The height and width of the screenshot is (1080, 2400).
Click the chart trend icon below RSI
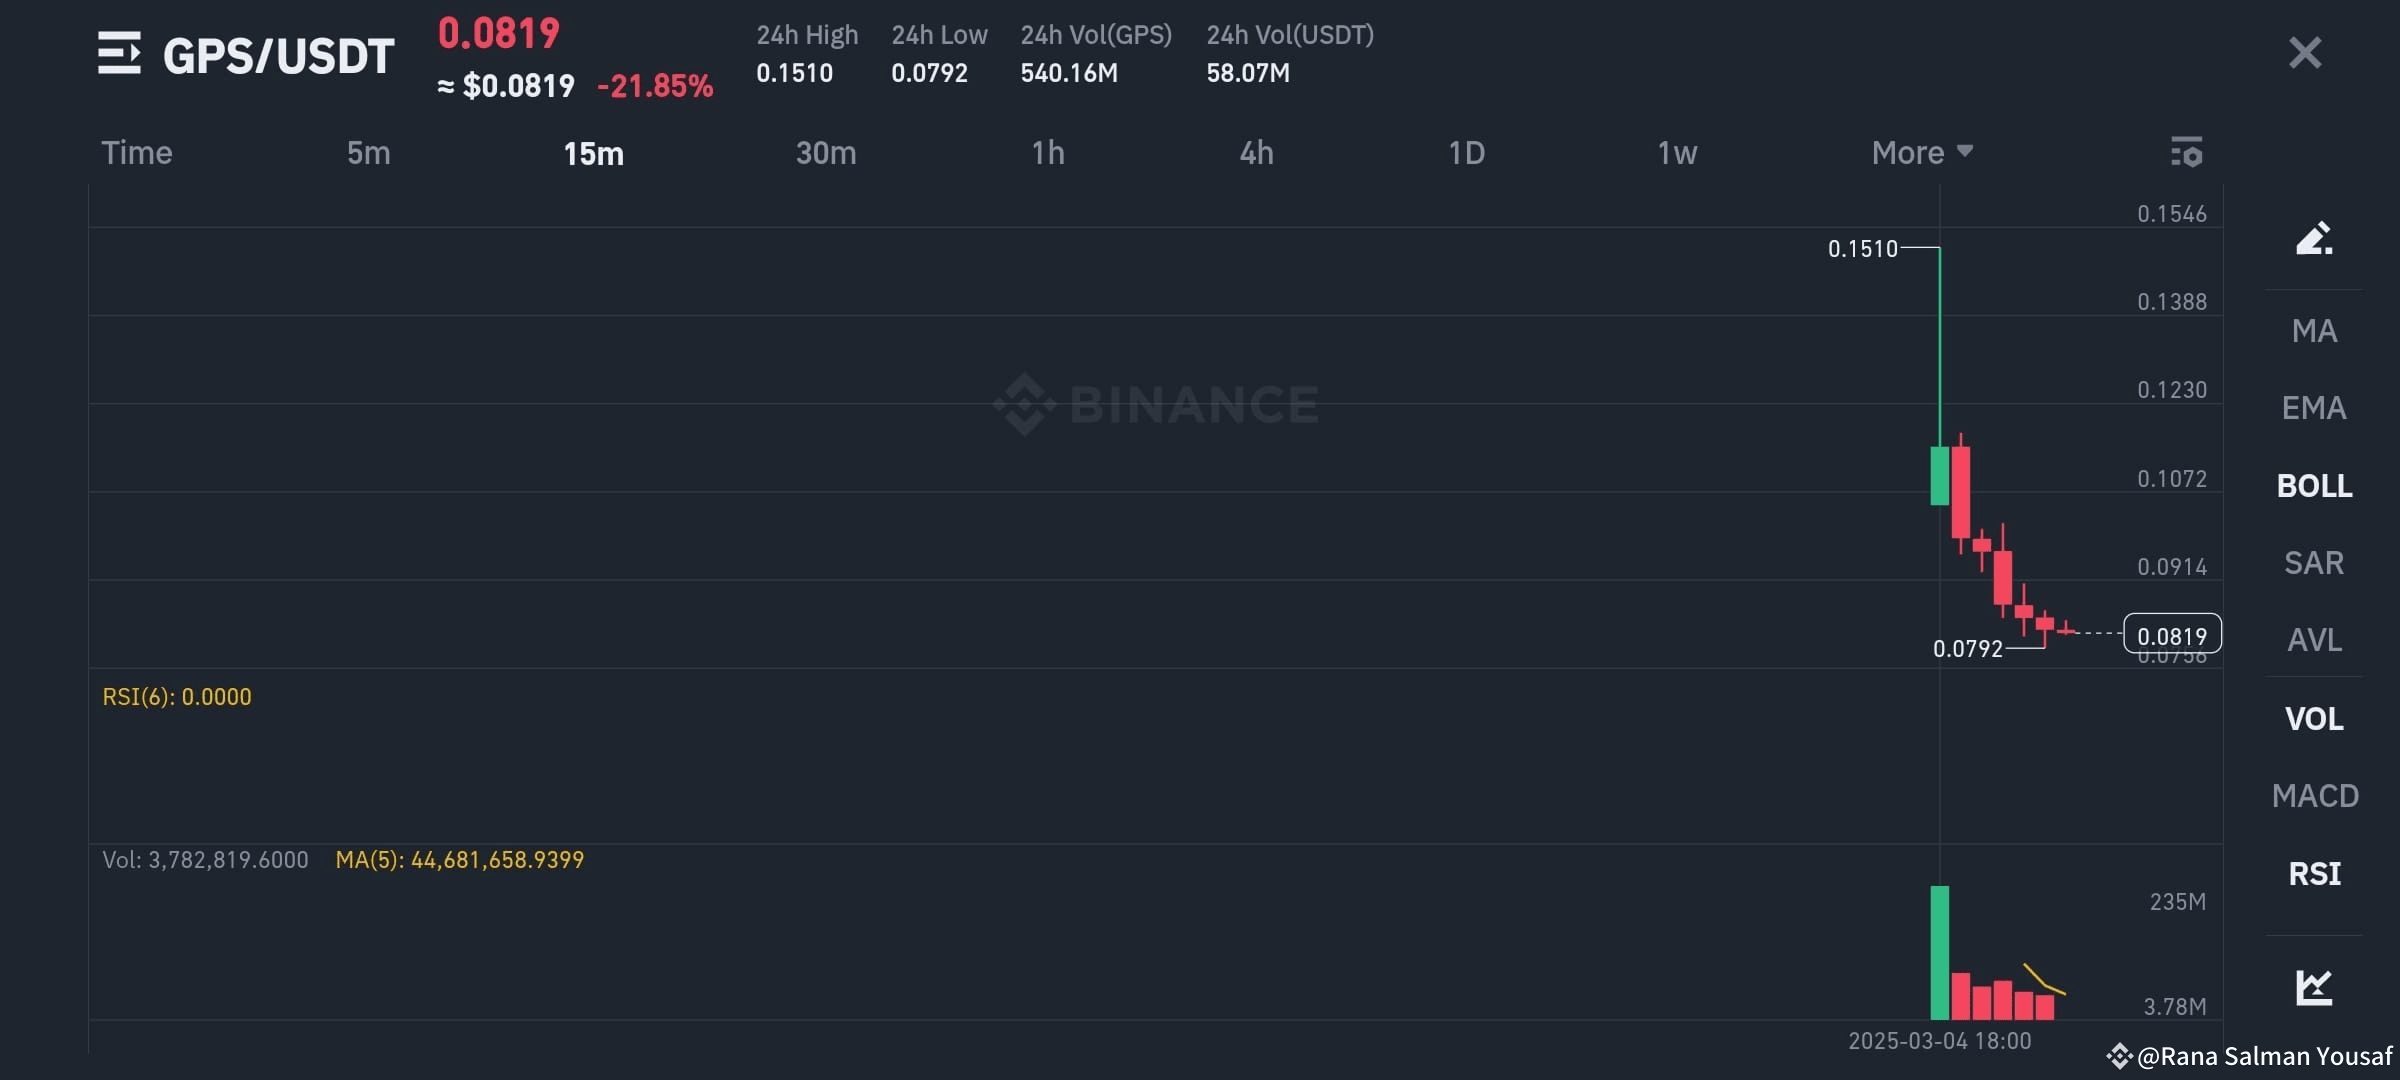(2314, 987)
